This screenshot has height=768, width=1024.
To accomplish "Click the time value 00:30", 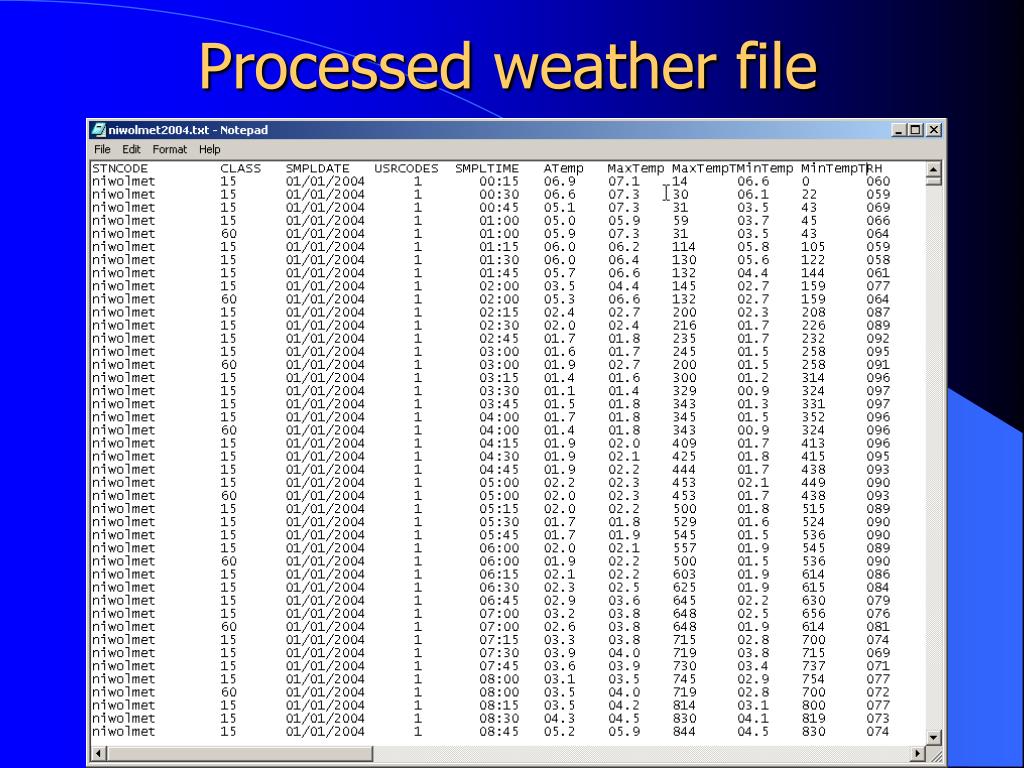I will point(499,195).
